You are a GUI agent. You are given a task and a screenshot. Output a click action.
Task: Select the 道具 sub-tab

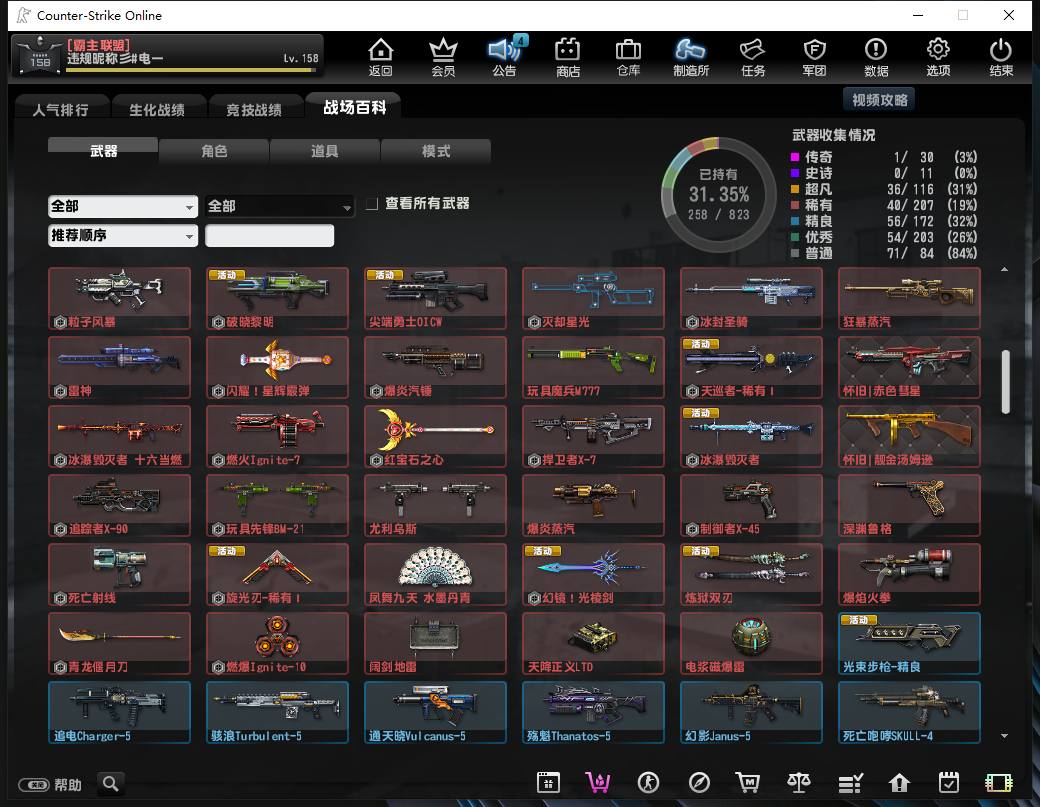click(325, 151)
